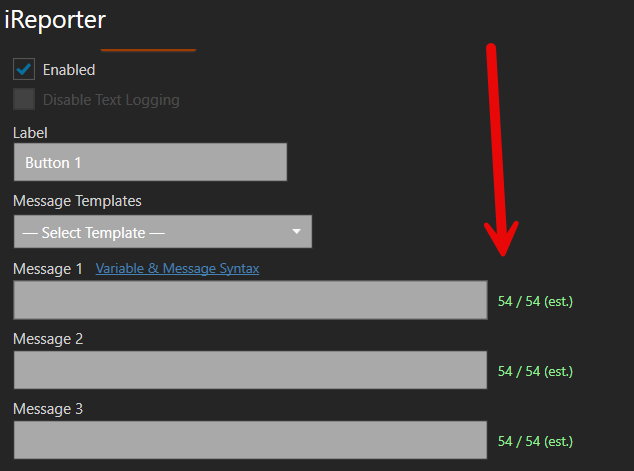The height and width of the screenshot is (471, 634).
Task: Open the Variable & Message Syntax link
Action: pyautogui.click(x=177, y=268)
